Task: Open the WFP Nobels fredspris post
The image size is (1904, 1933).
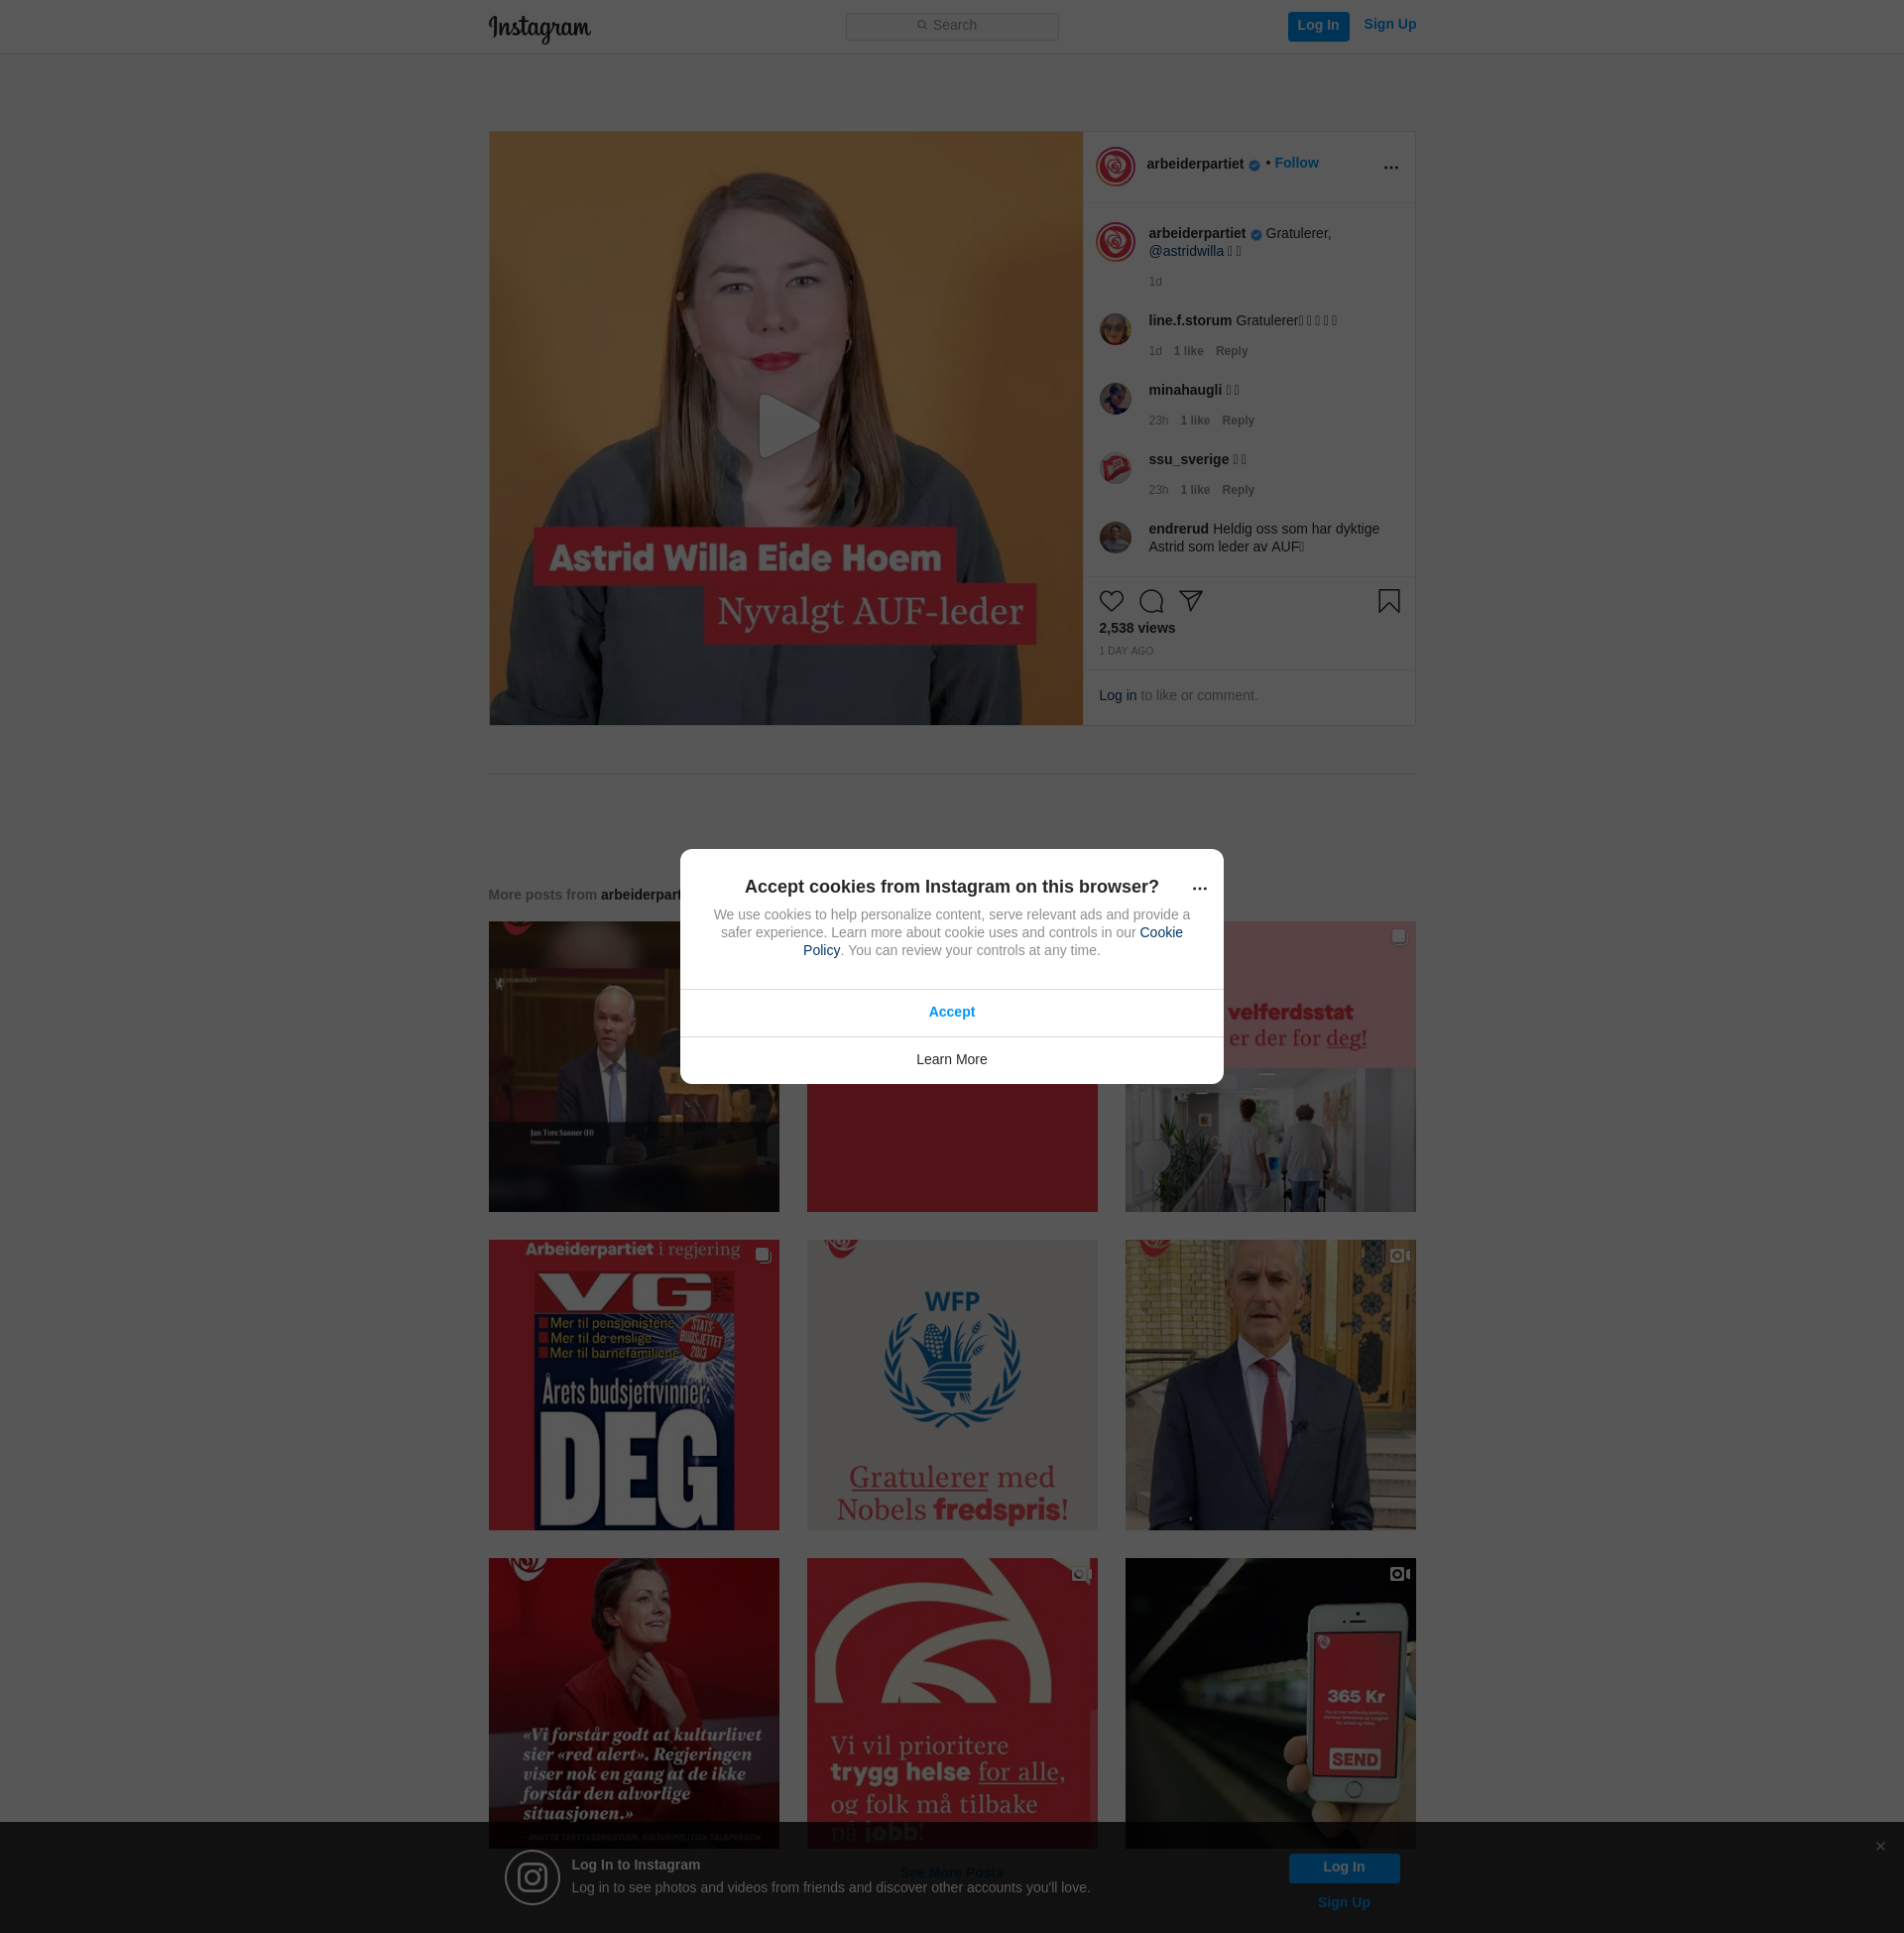Action: pos(951,1384)
